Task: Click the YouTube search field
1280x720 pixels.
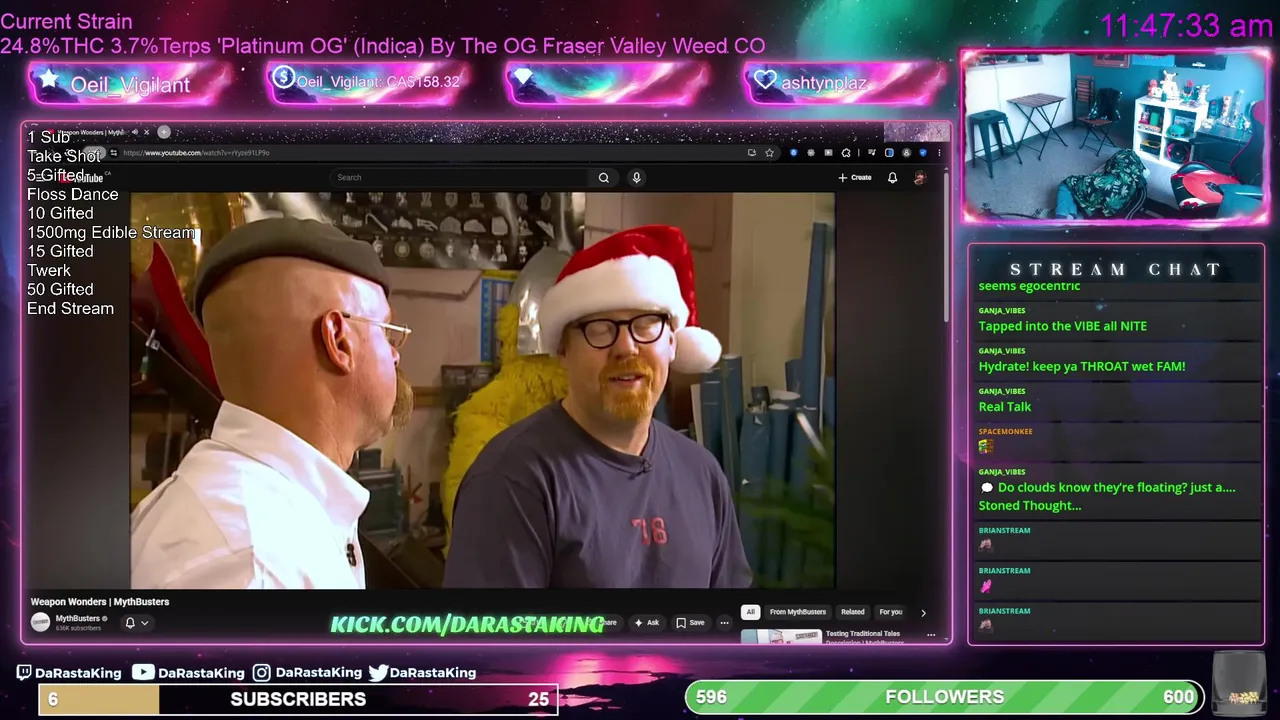Action: (x=460, y=177)
